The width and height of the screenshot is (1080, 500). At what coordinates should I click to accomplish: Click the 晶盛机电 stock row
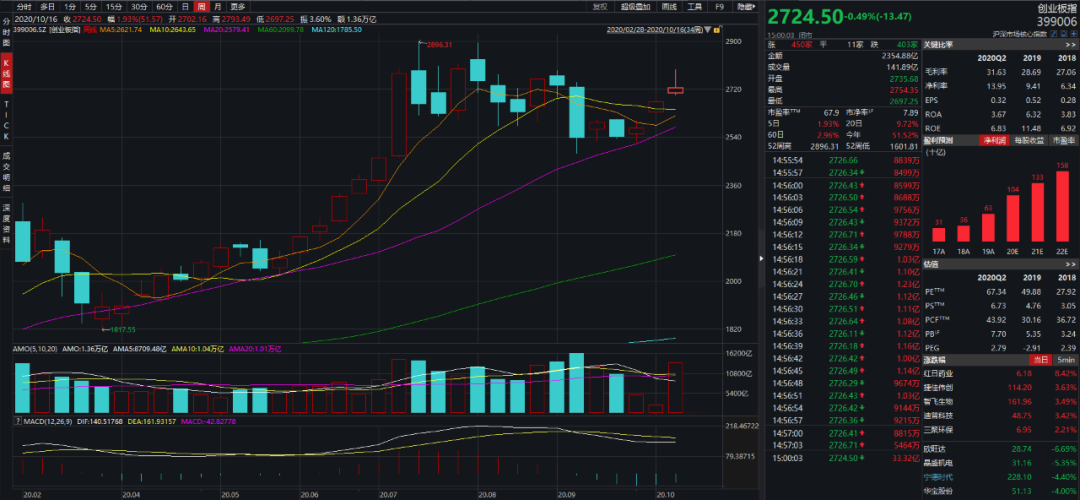click(x=1001, y=463)
